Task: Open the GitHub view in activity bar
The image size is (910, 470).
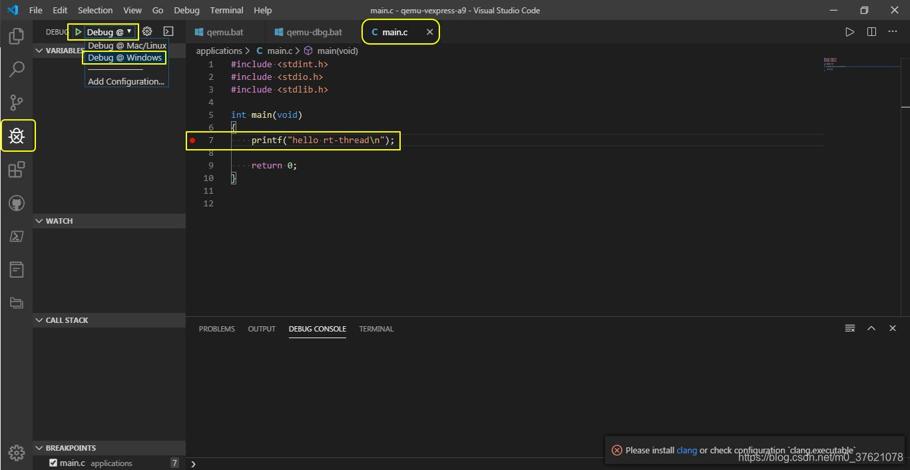Action: (x=17, y=203)
